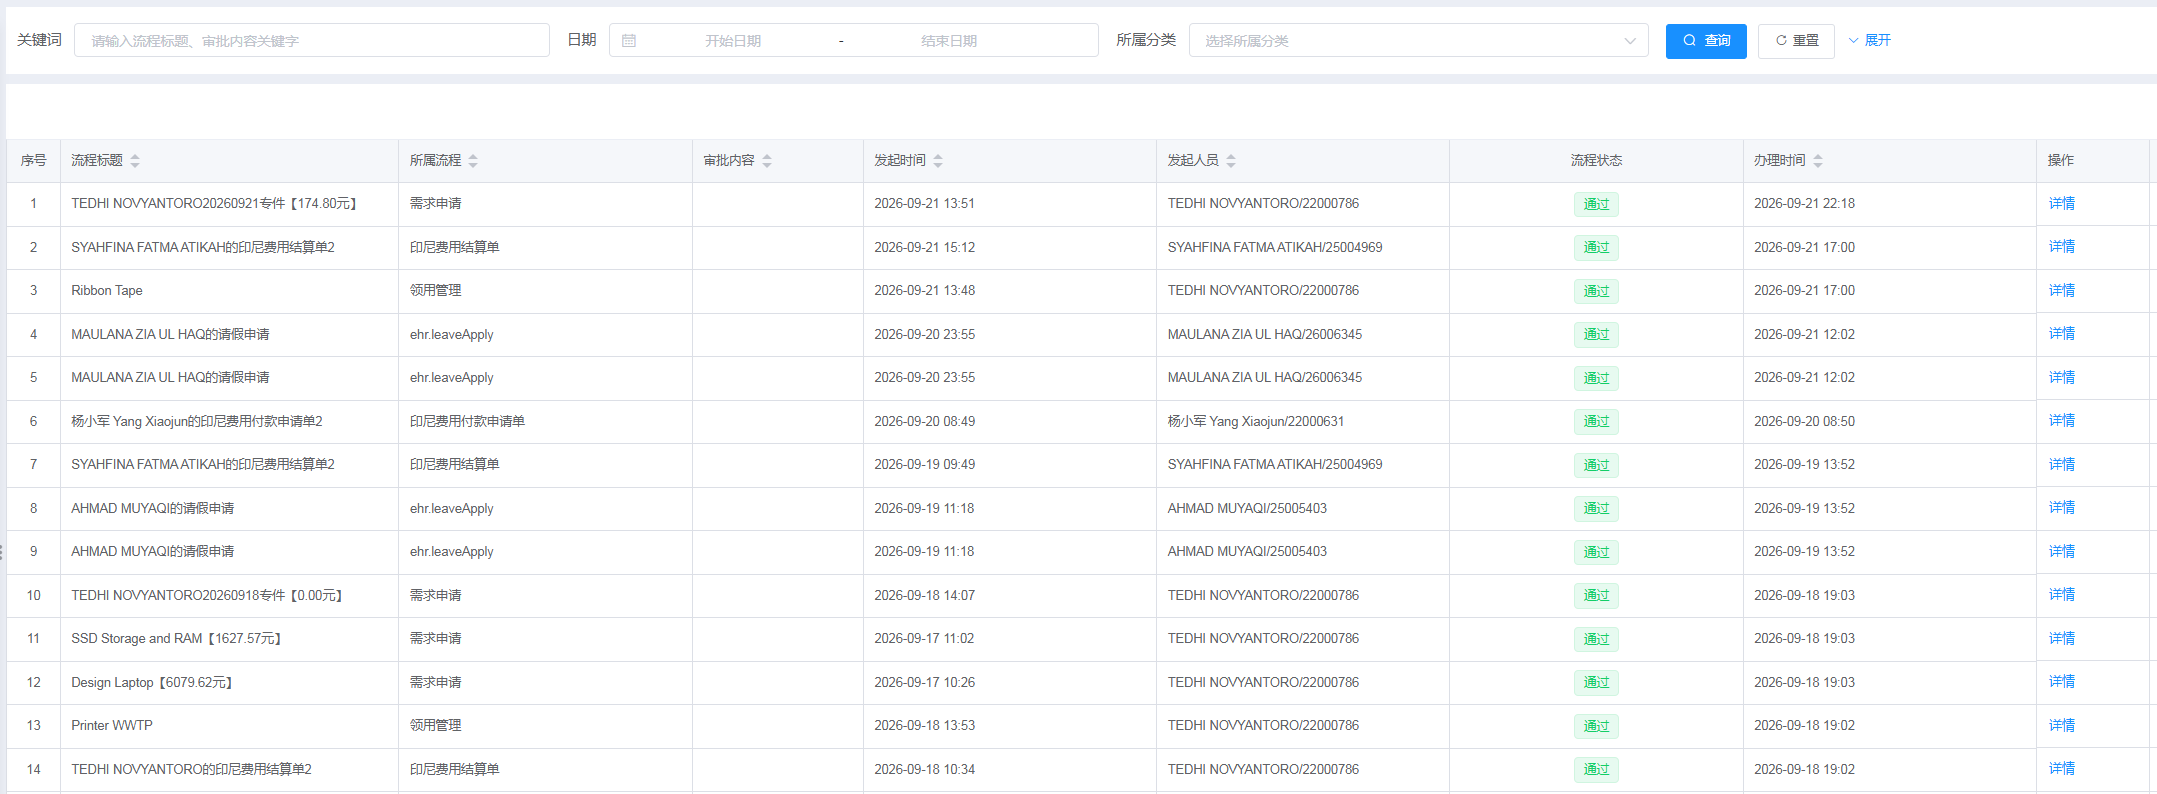The width and height of the screenshot is (2157, 794).
Task: Click the calendar icon in date field
Action: pyautogui.click(x=629, y=41)
